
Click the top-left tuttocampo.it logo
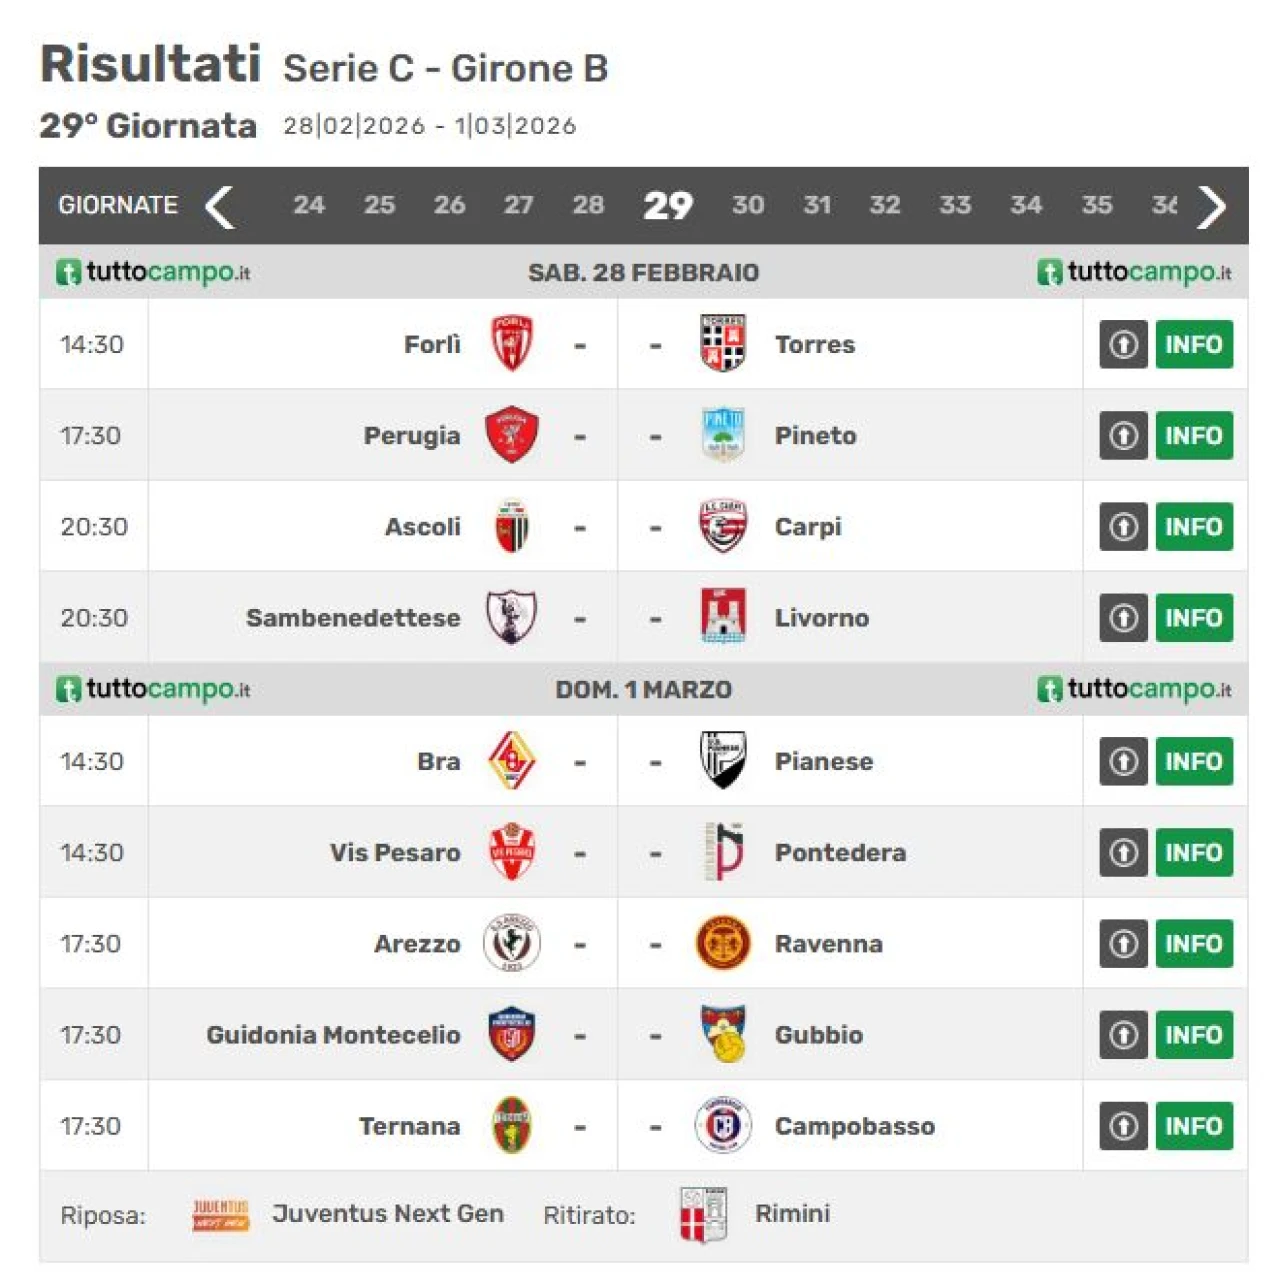tap(154, 272)
